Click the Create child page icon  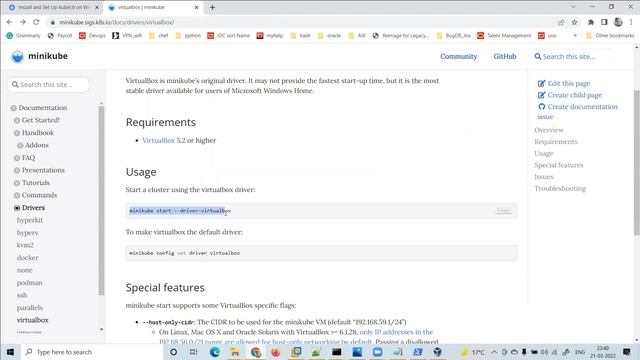541,95
